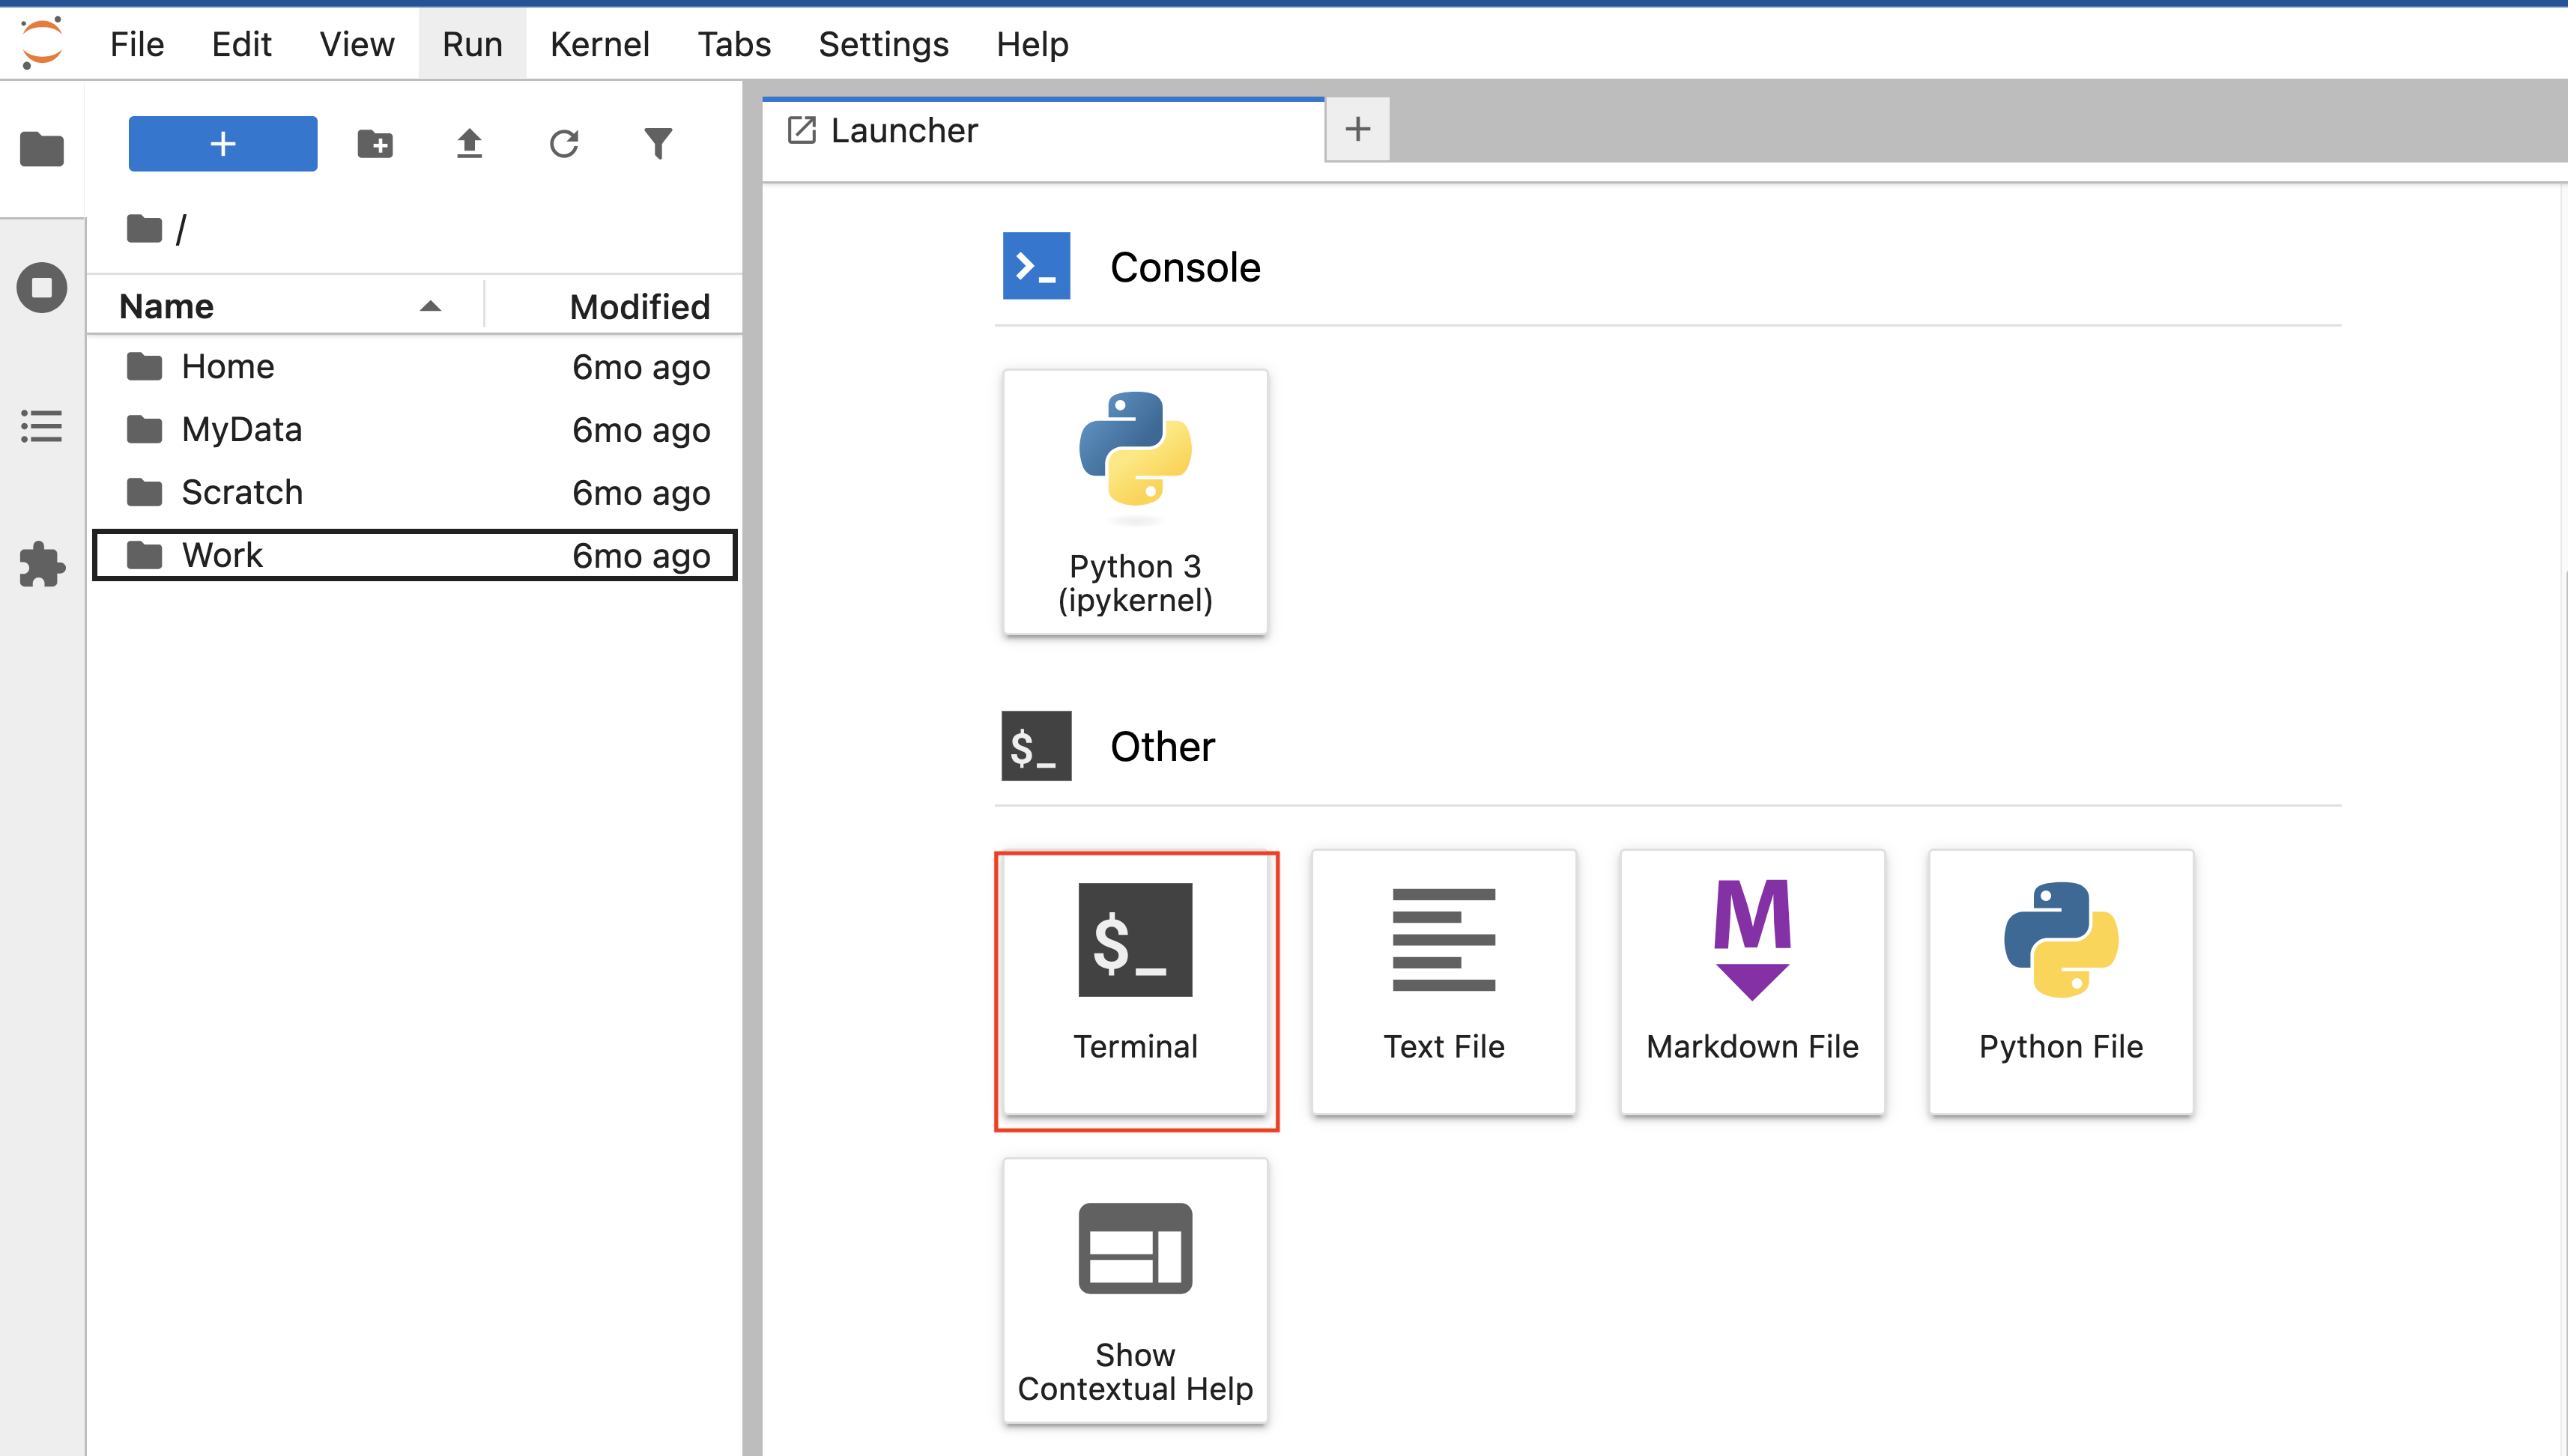The width and height of the screenshot is (2568, 1456).
Task: Toggle the file filter funnel icon
Action: pos(658,144)
